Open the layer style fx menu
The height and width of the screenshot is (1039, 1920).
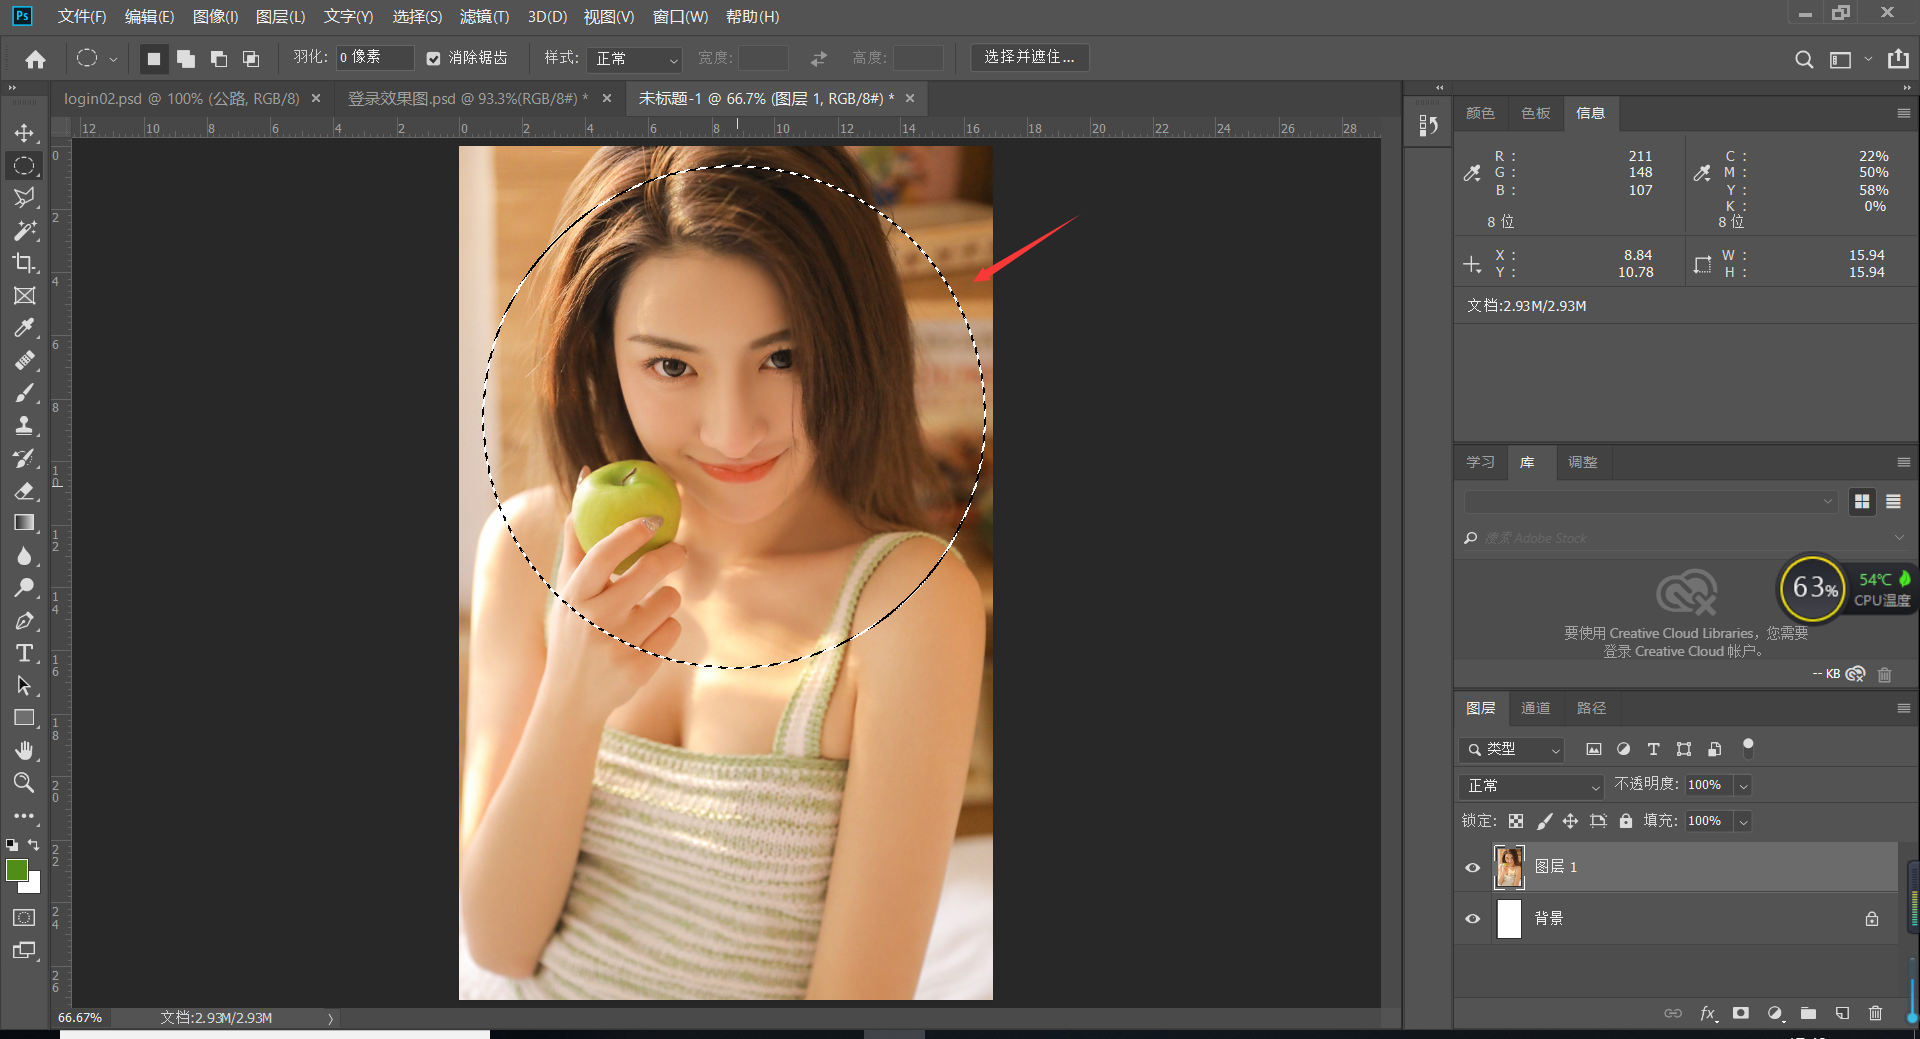(x=1708, y=1013)
